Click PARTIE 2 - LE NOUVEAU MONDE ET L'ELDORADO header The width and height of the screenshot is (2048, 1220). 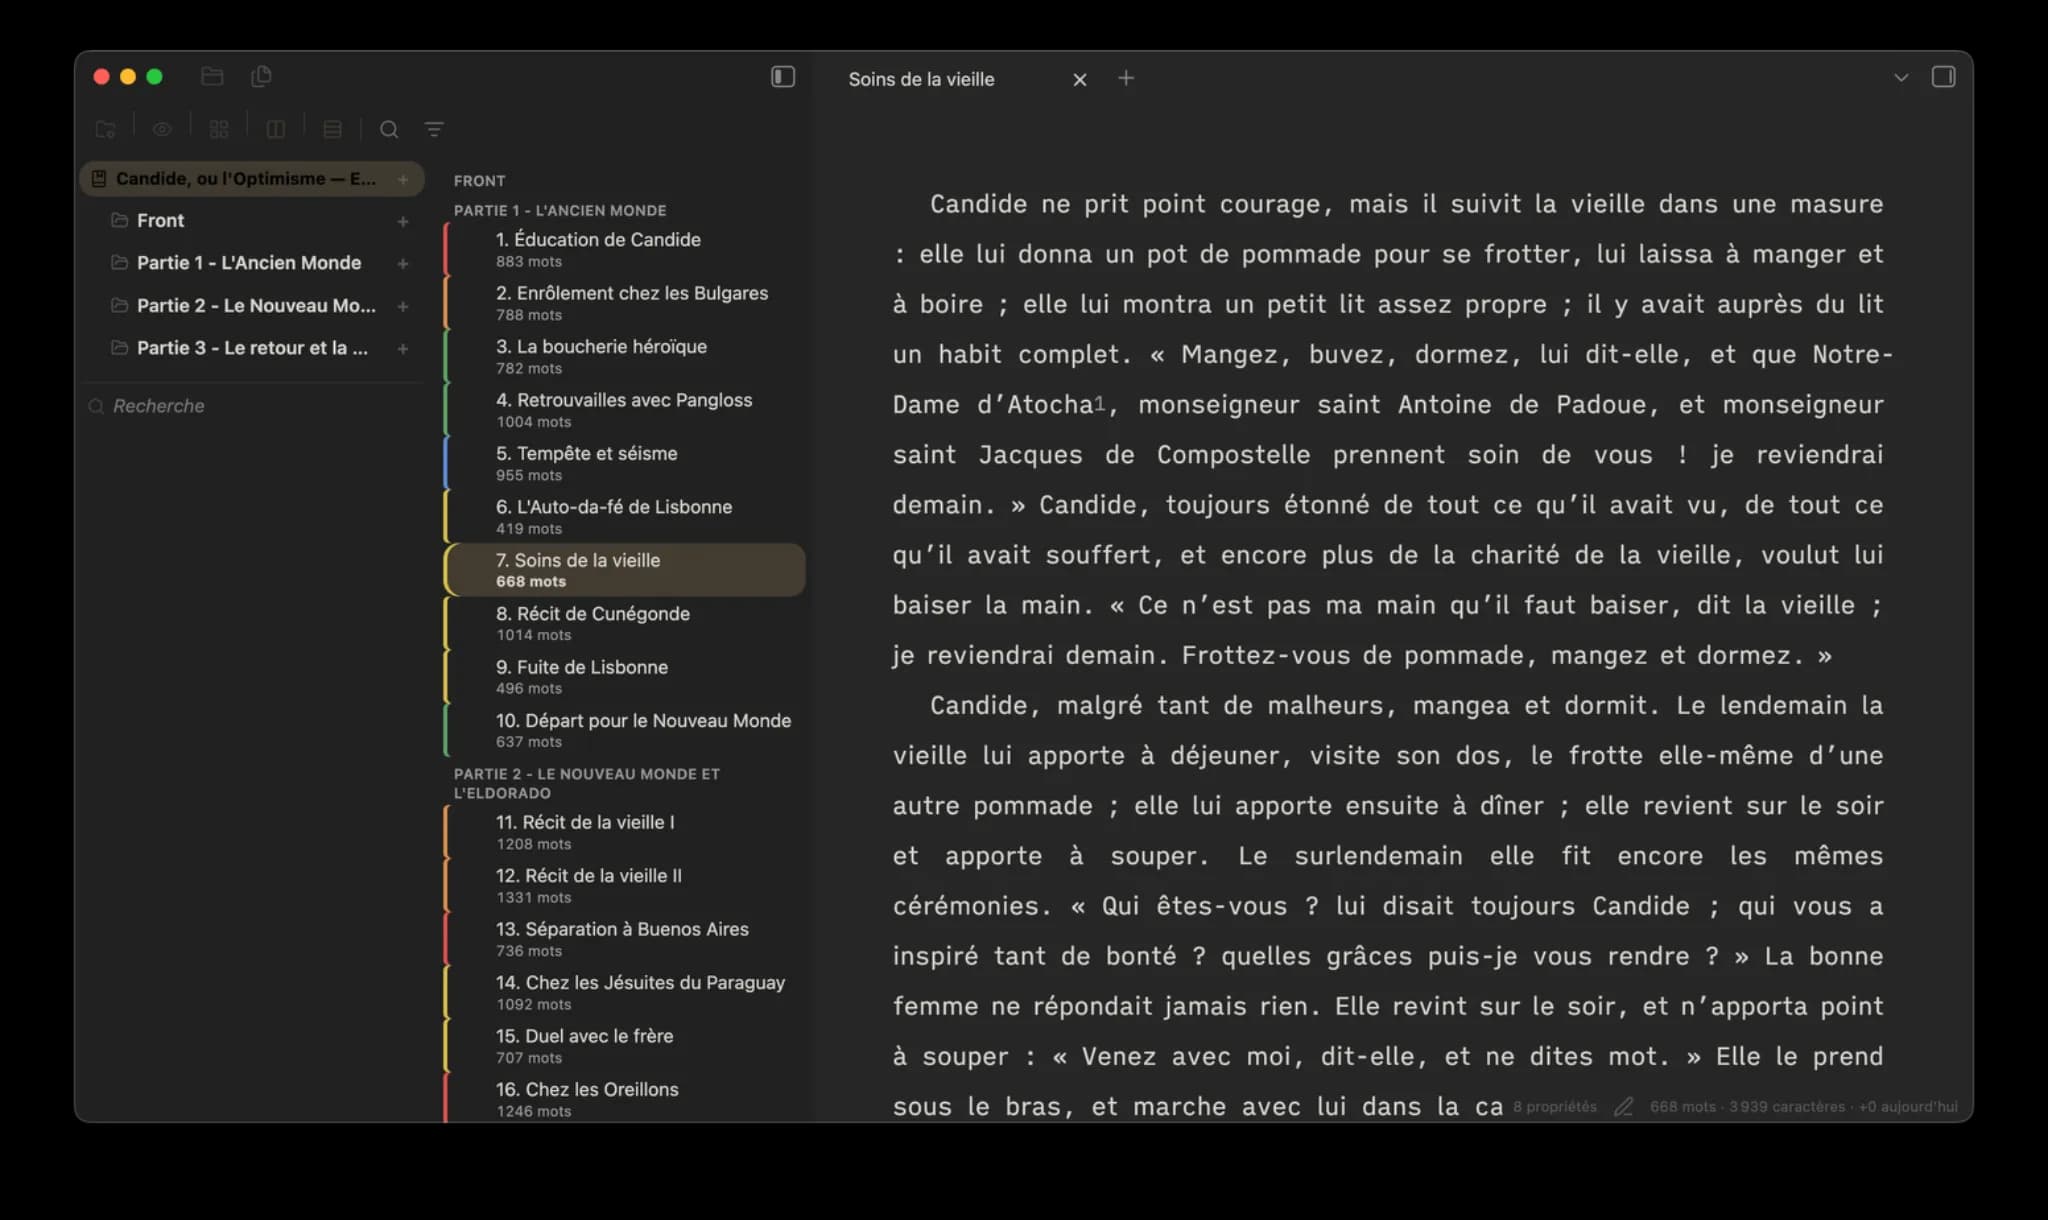pyautogui.click(x=587, y=783)
